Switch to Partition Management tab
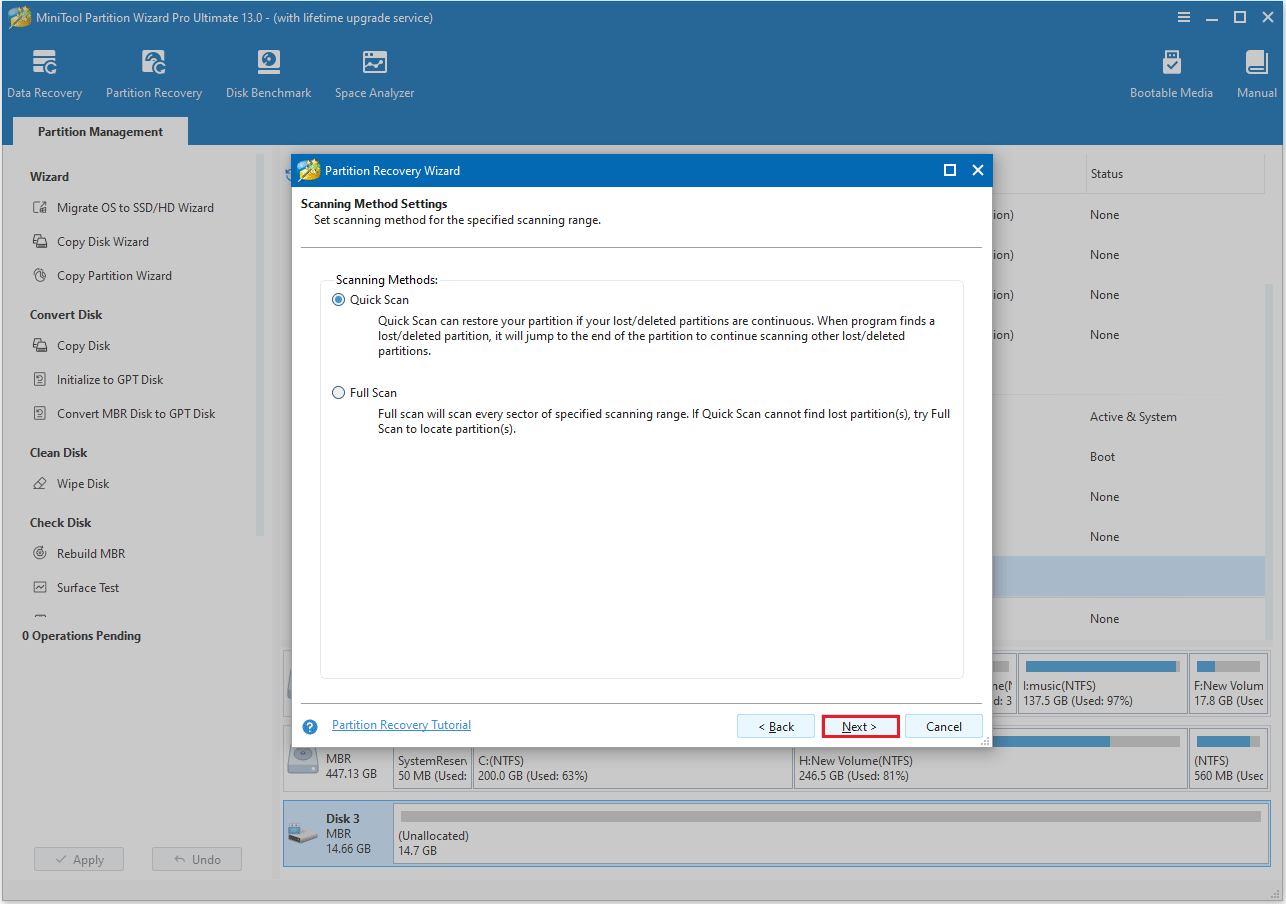 click(100, 131)
